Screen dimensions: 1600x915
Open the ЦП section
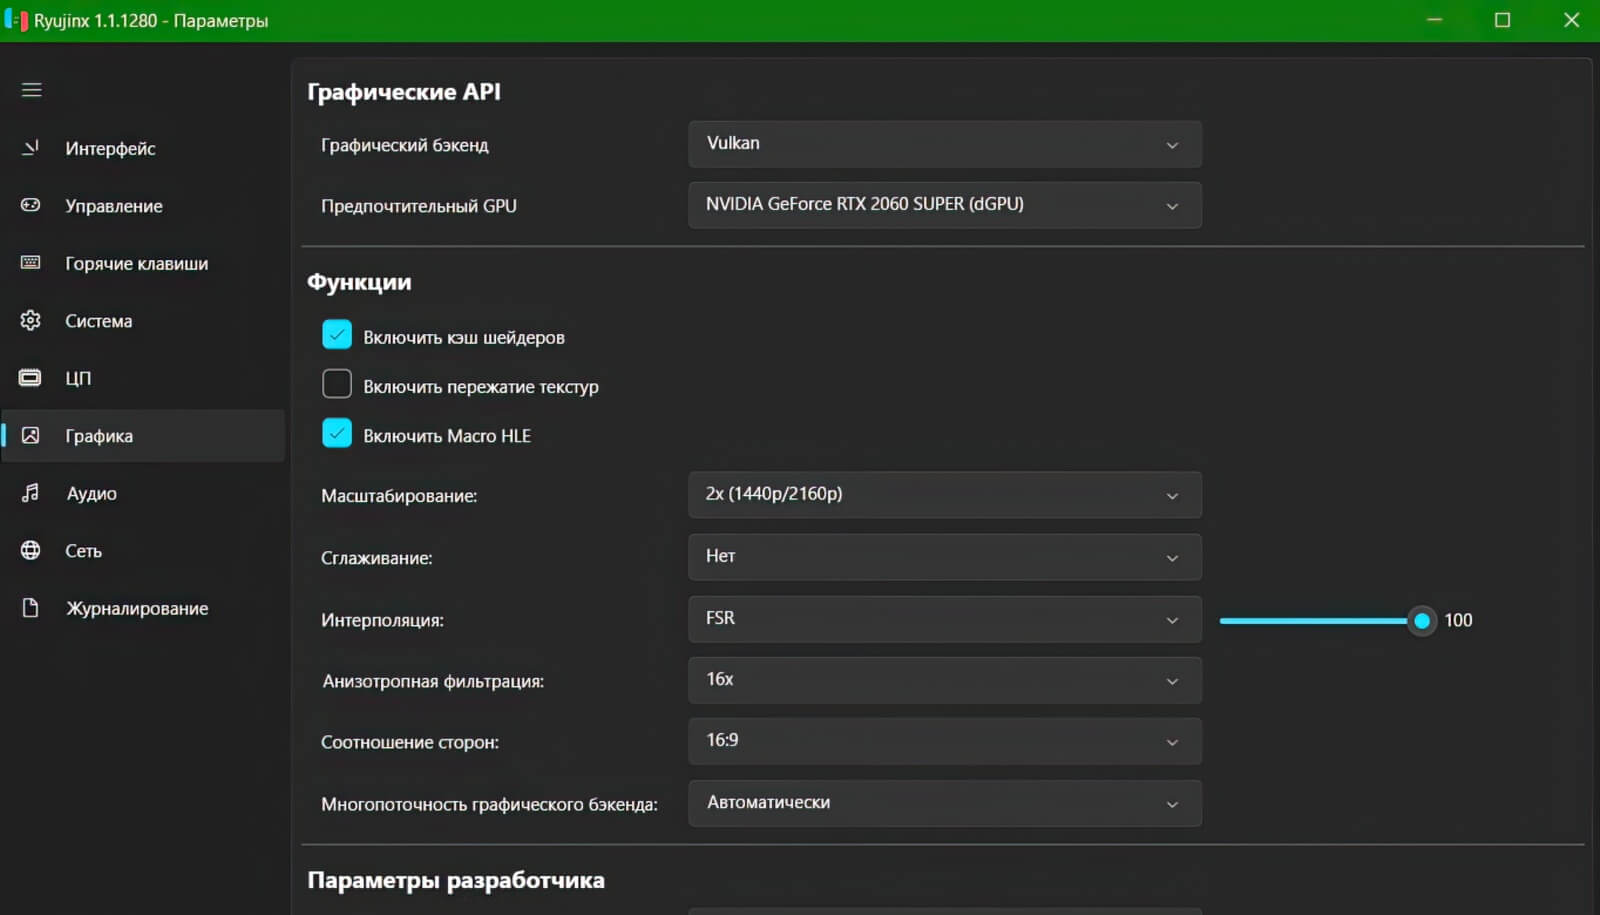coord(144,378)
